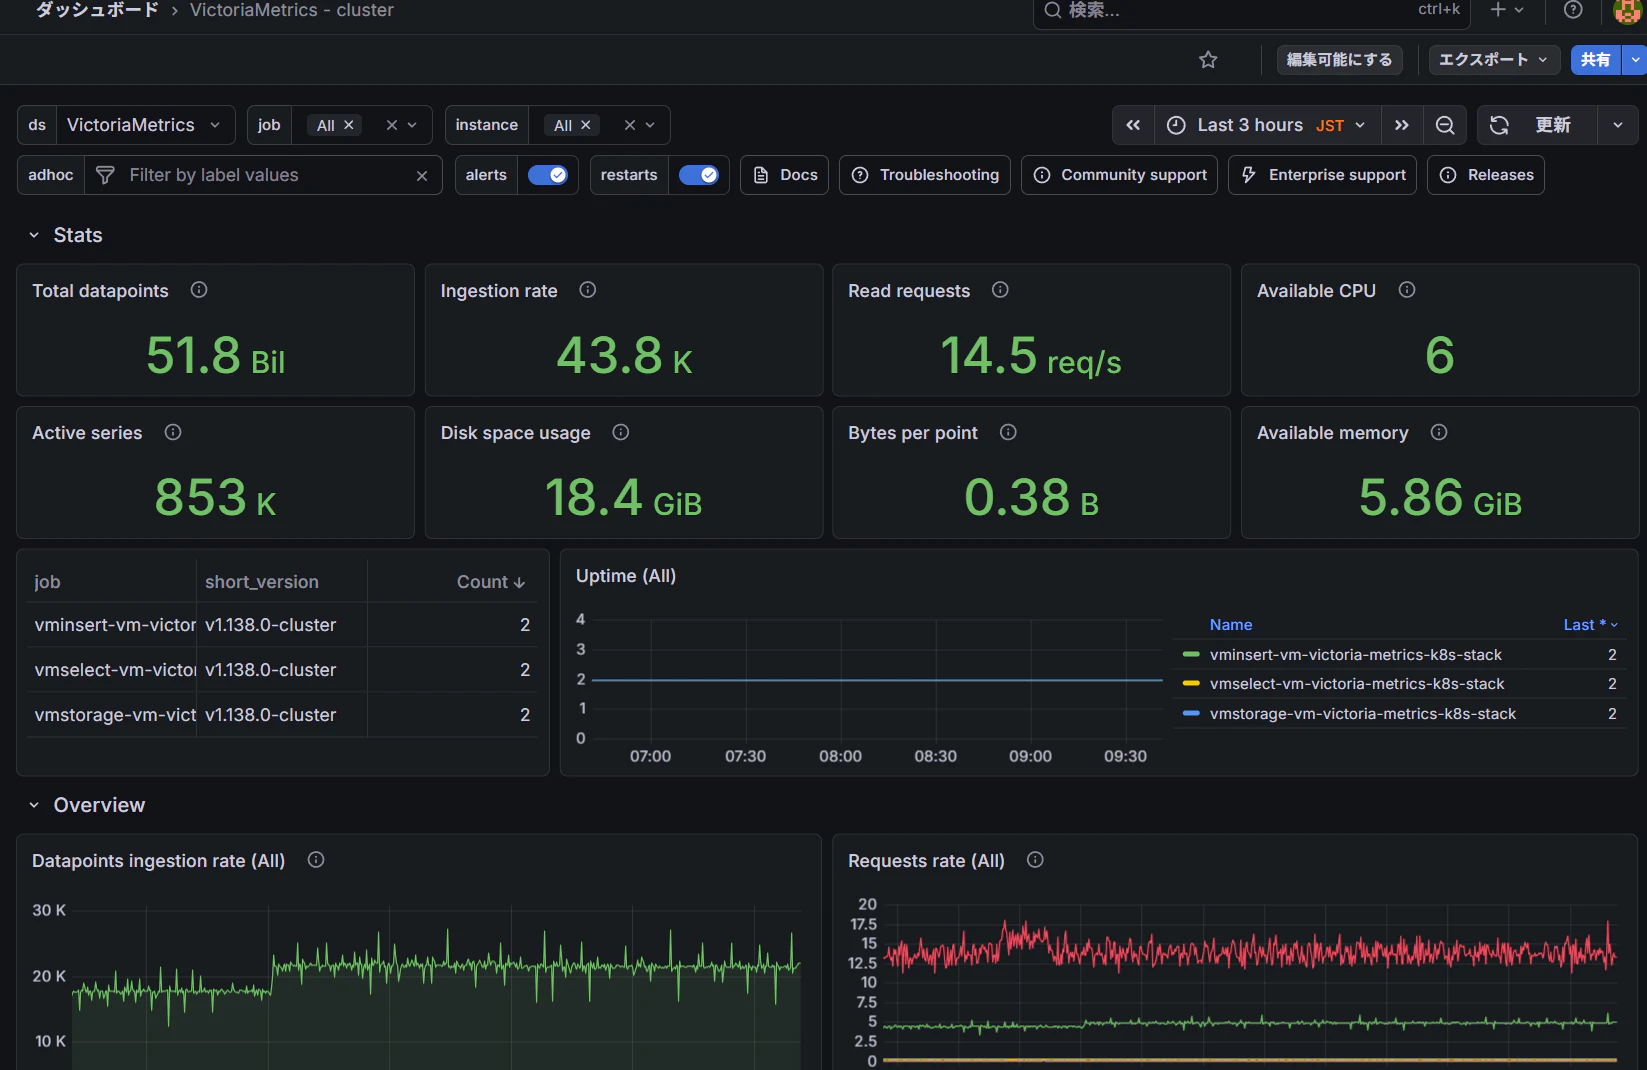Open the plus new-item menu

coord(1507,10)
